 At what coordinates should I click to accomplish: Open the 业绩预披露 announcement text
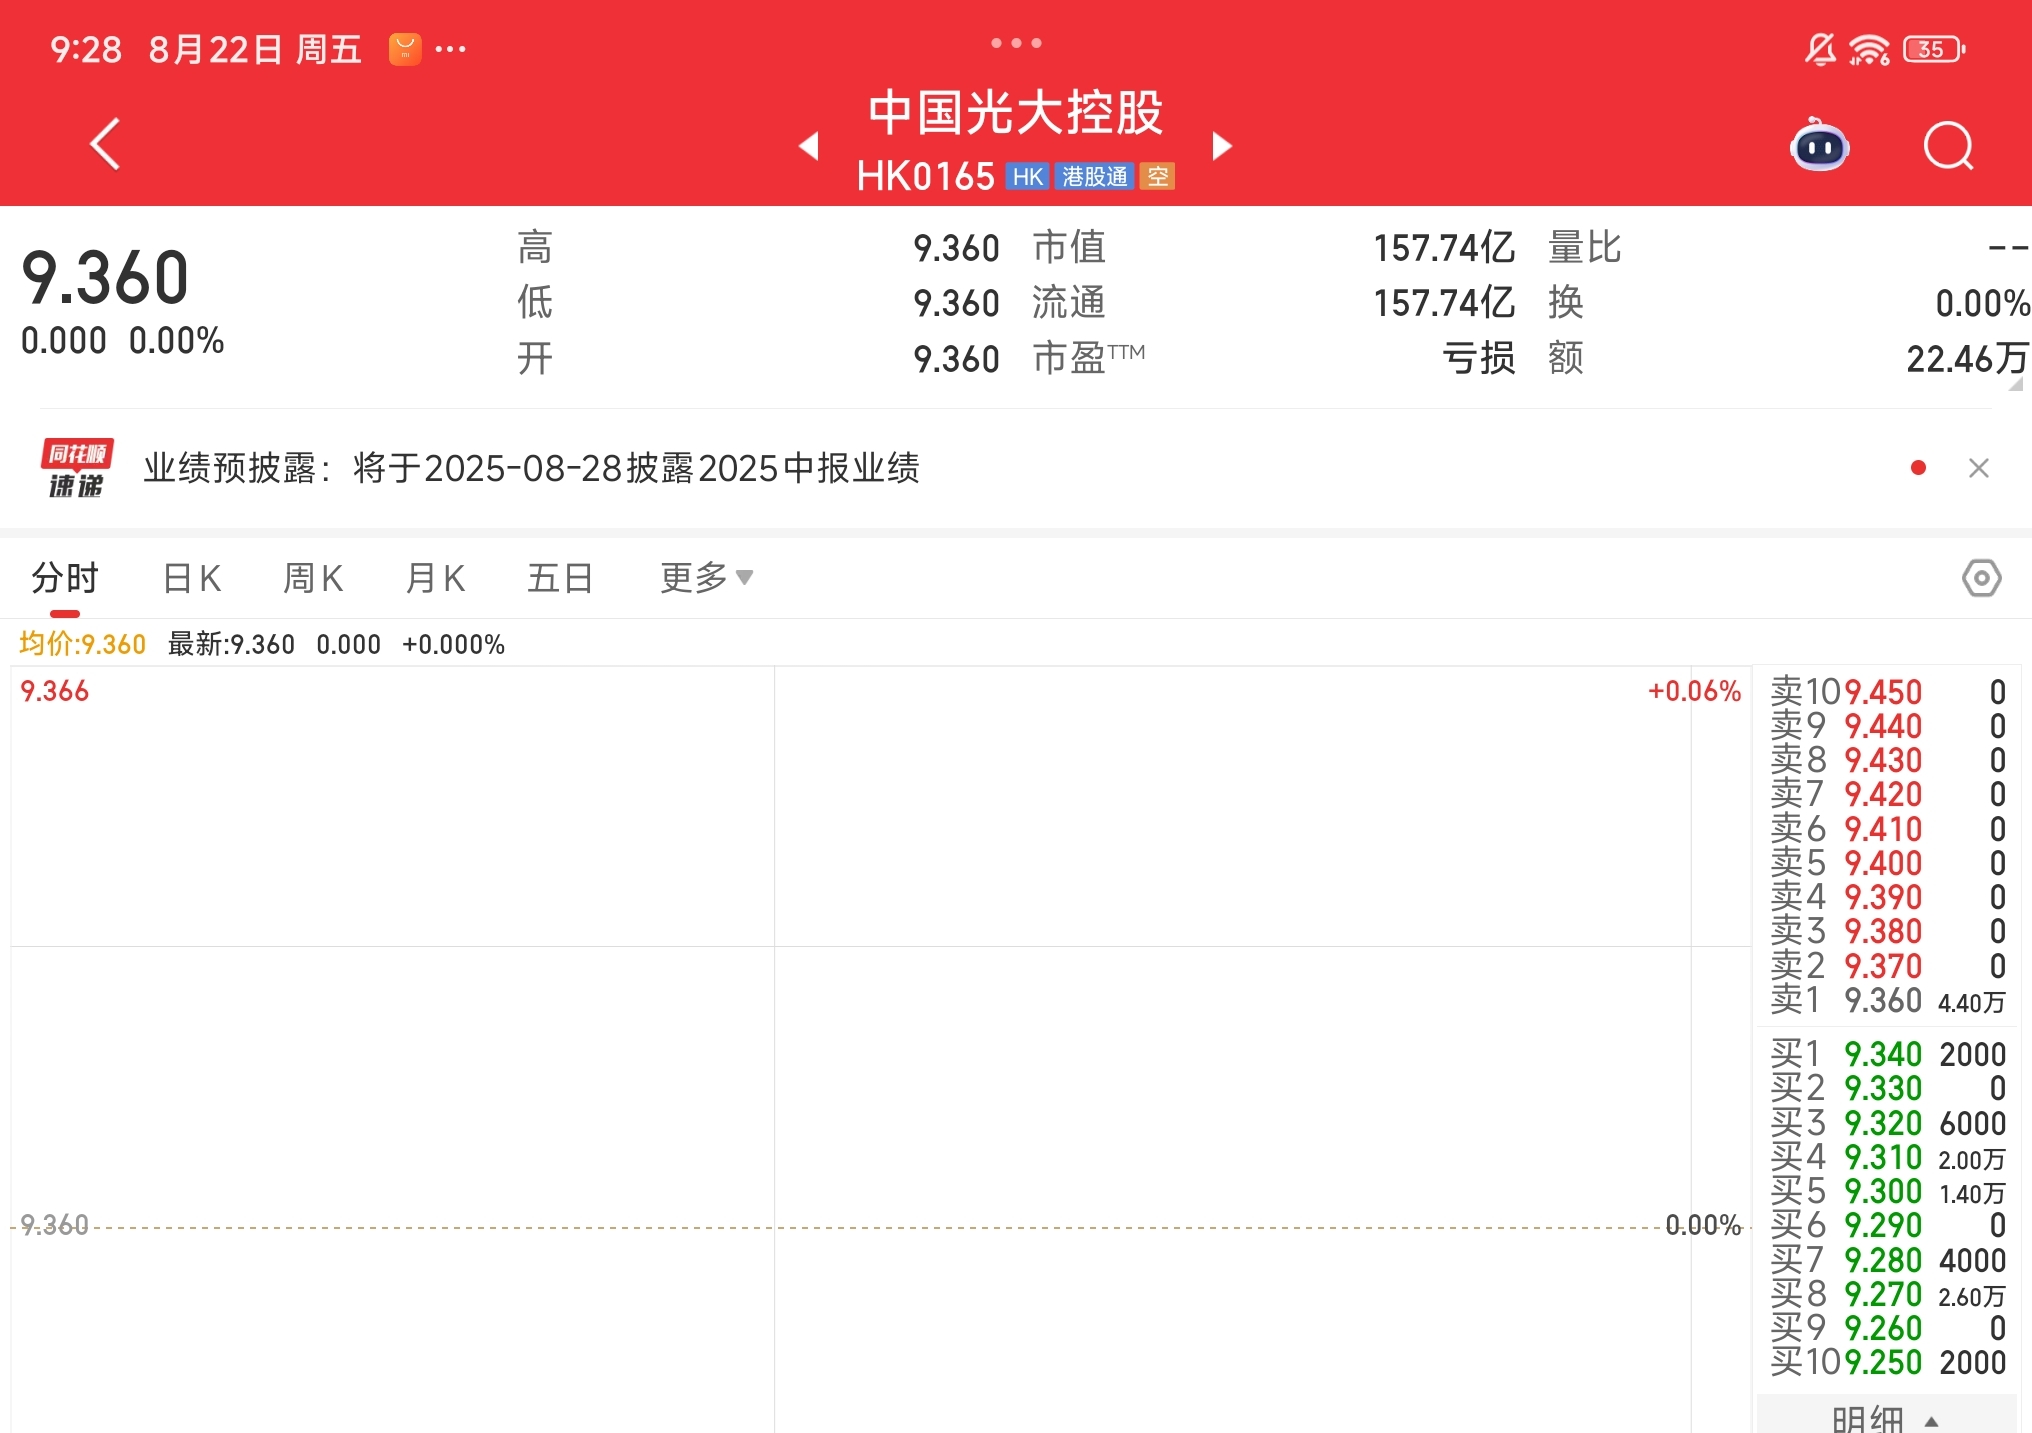coord(531,468)
